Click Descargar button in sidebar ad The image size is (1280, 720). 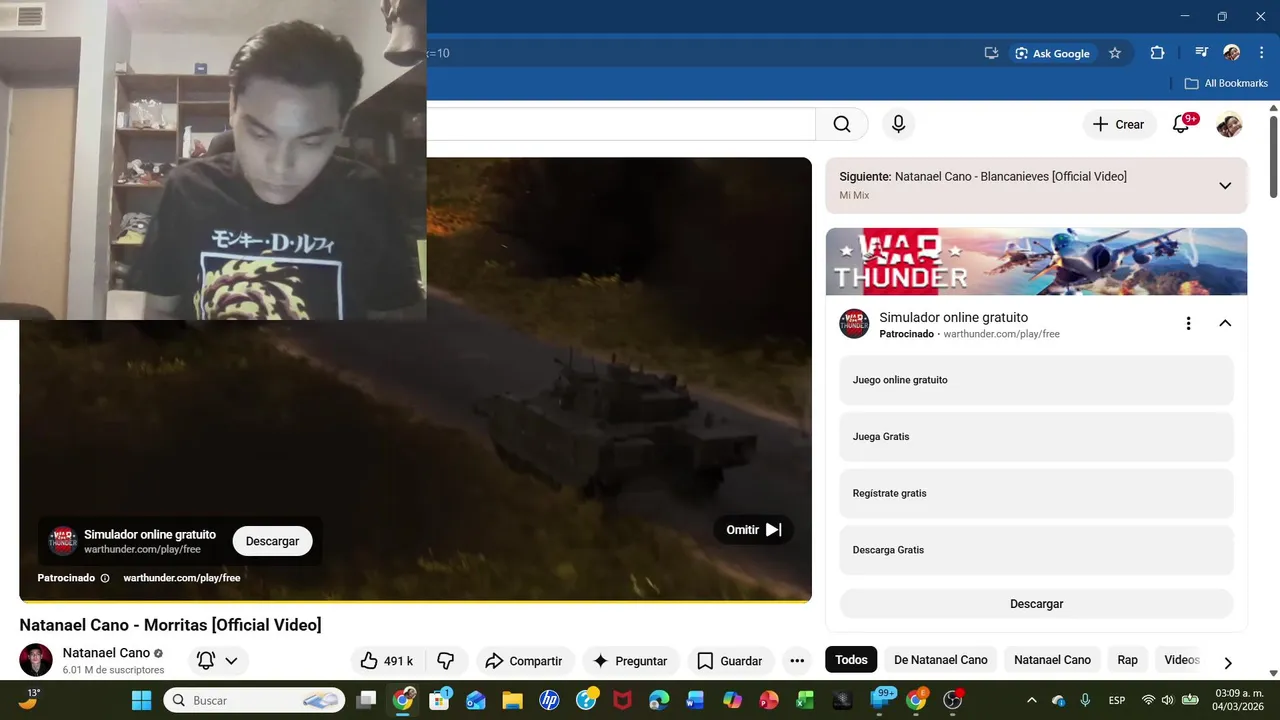[x=1036, y=604]
